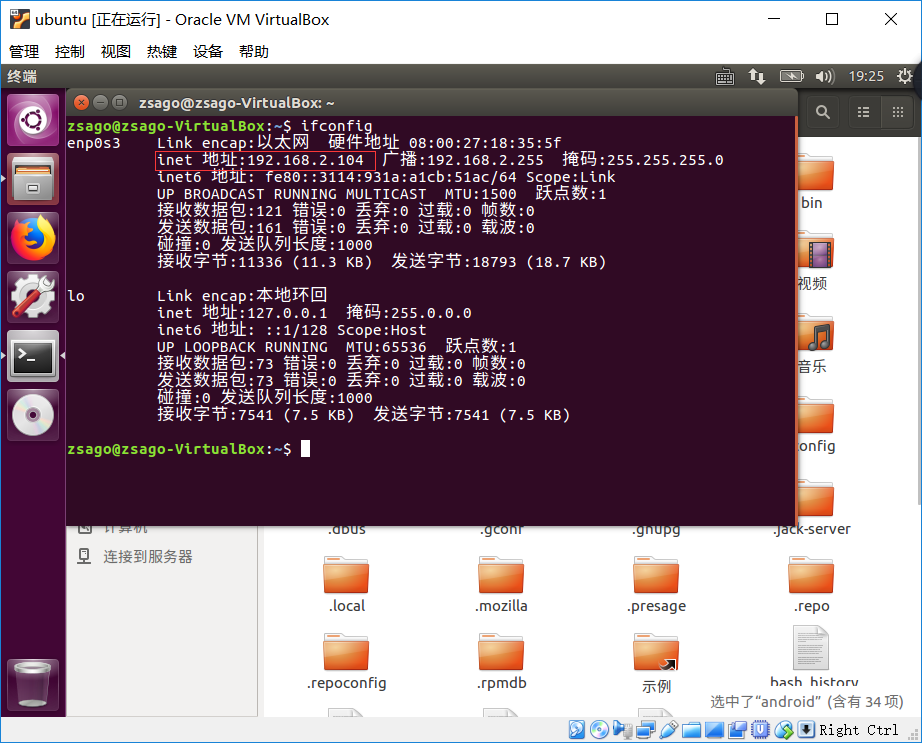The image size is (922, 743).
Task: Open System Settings wrench-and-gear launcher icon
Action: 33,297
